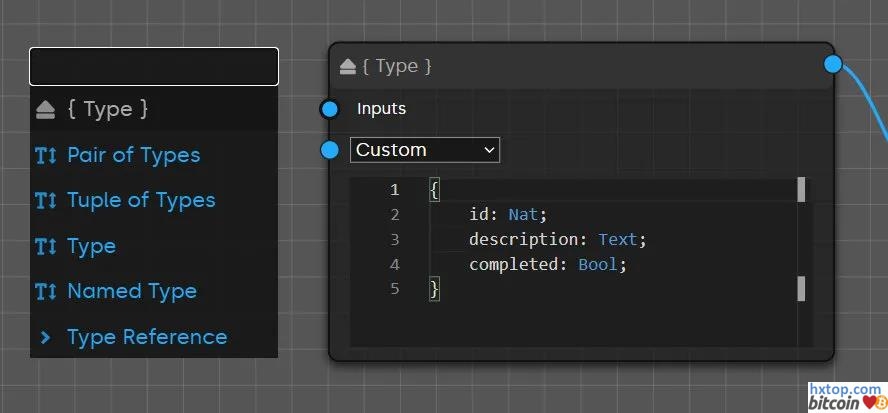Click the eject icon in the menu header
Viewport: 888px width, 413px height.
(x=46, y=109)
